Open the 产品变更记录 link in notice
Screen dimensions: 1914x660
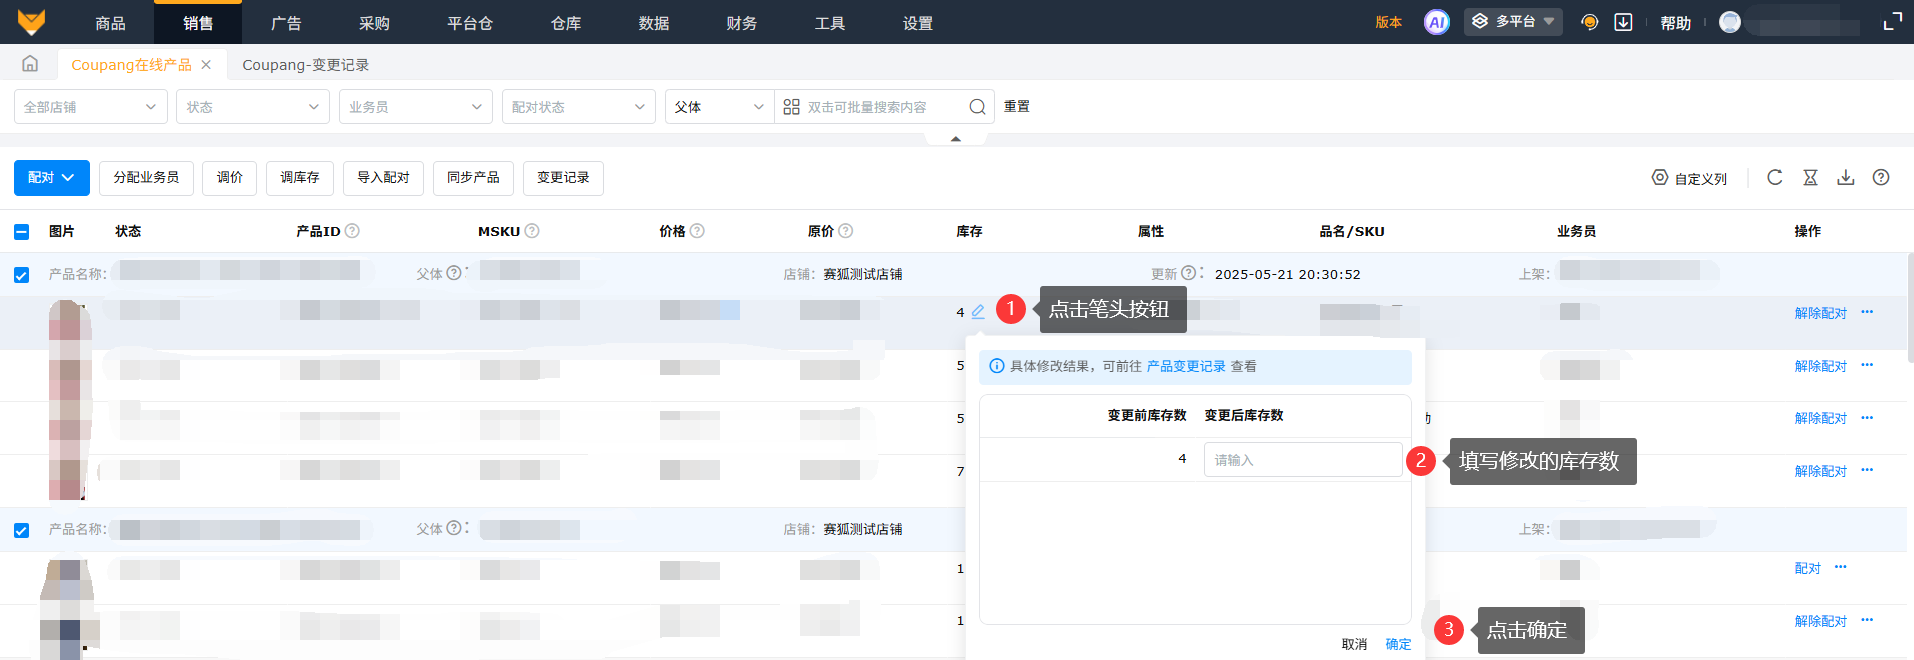[x=1185, y=367]
